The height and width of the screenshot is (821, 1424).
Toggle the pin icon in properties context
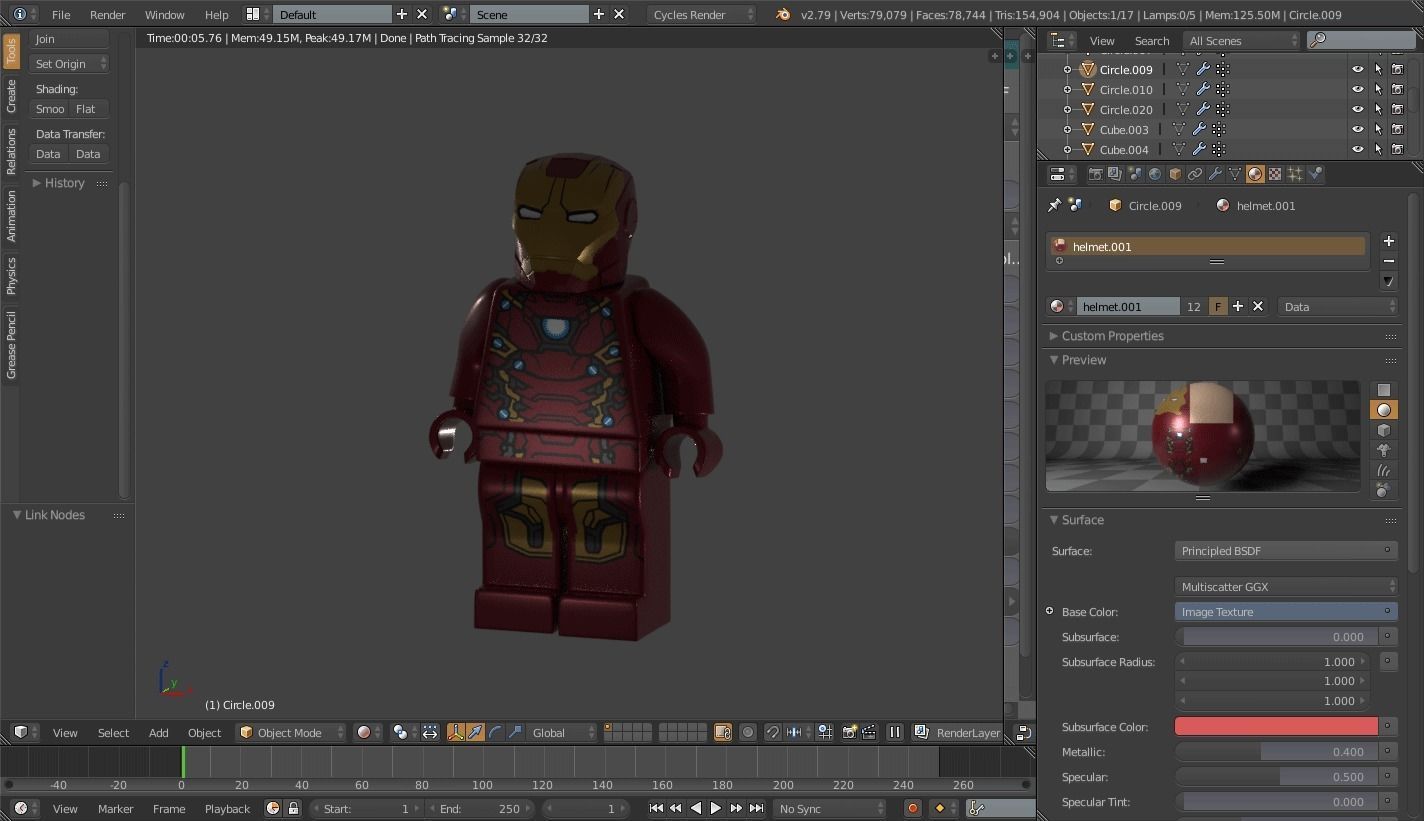pos(1054,205)
